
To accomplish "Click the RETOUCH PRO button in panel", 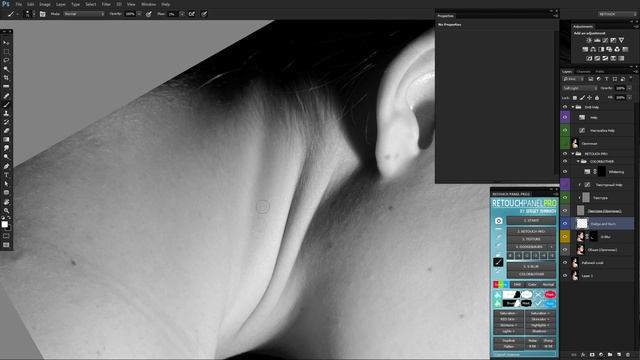I will point(531,231).
